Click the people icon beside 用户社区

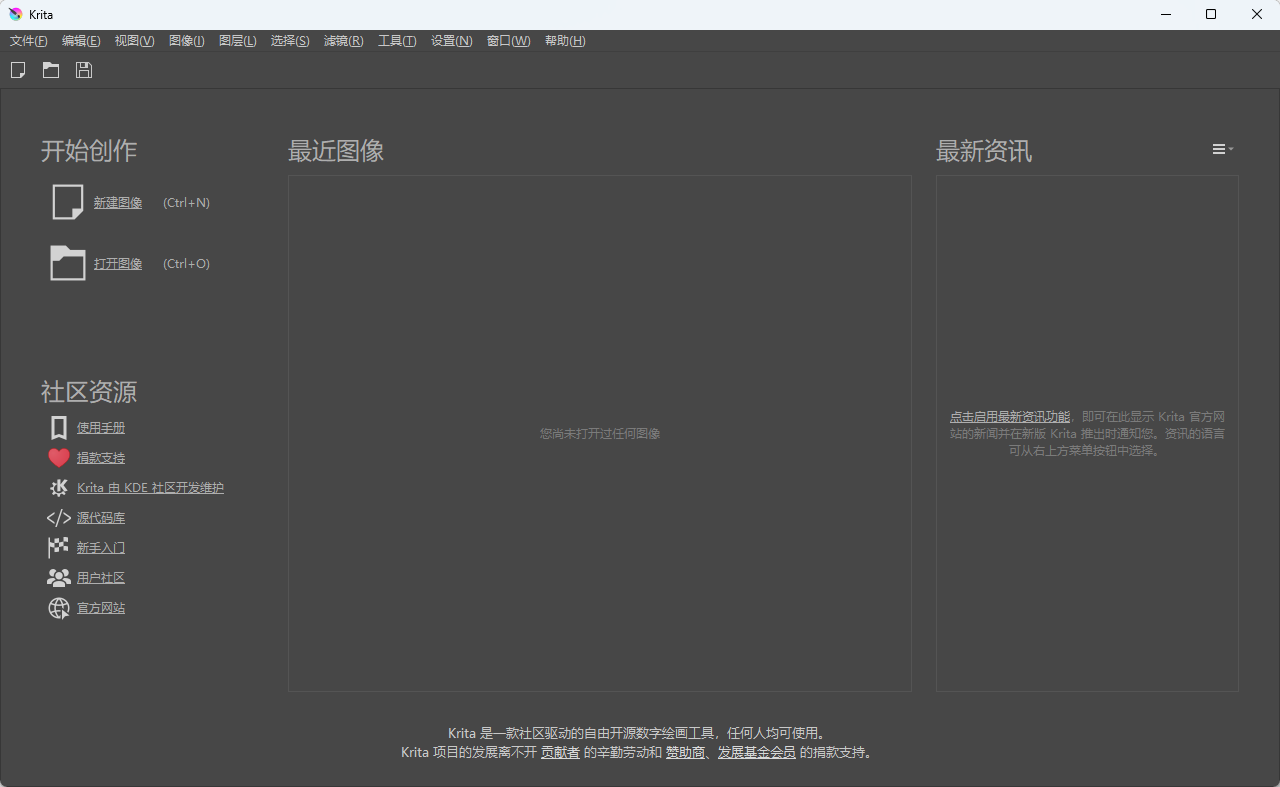click(x=59, y=578)
